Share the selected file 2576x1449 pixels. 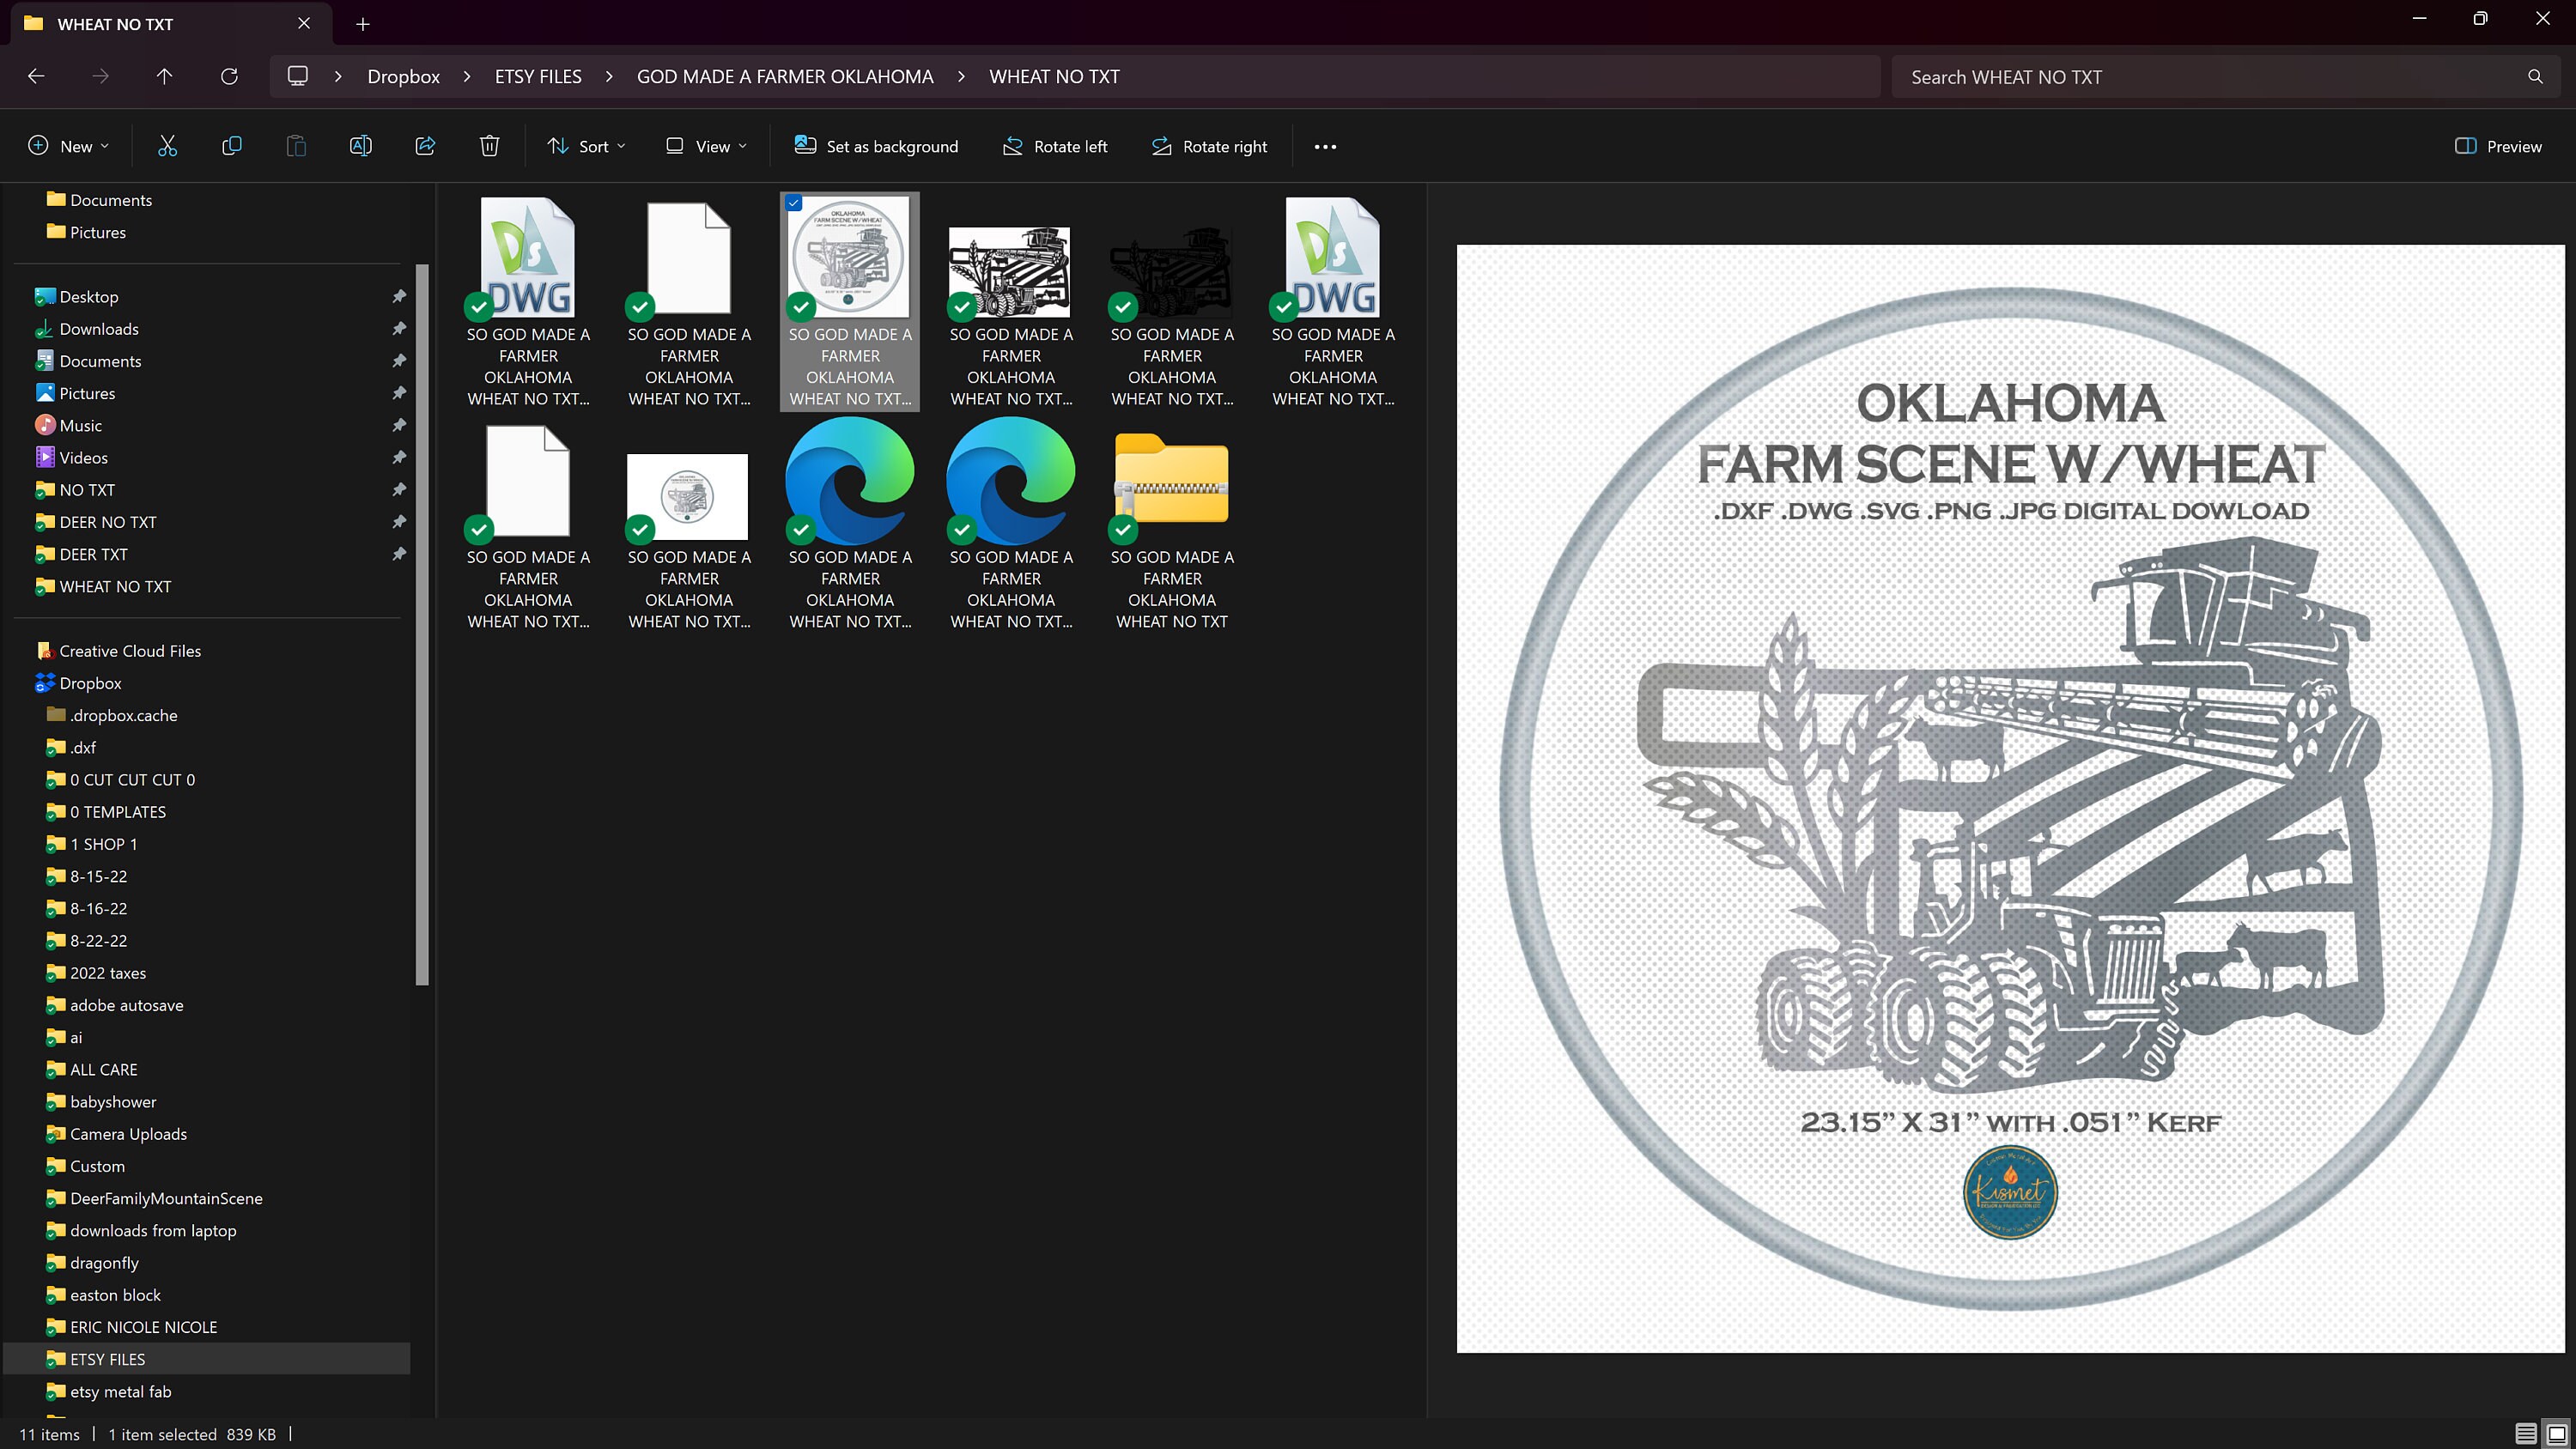(x=425, y=146)
